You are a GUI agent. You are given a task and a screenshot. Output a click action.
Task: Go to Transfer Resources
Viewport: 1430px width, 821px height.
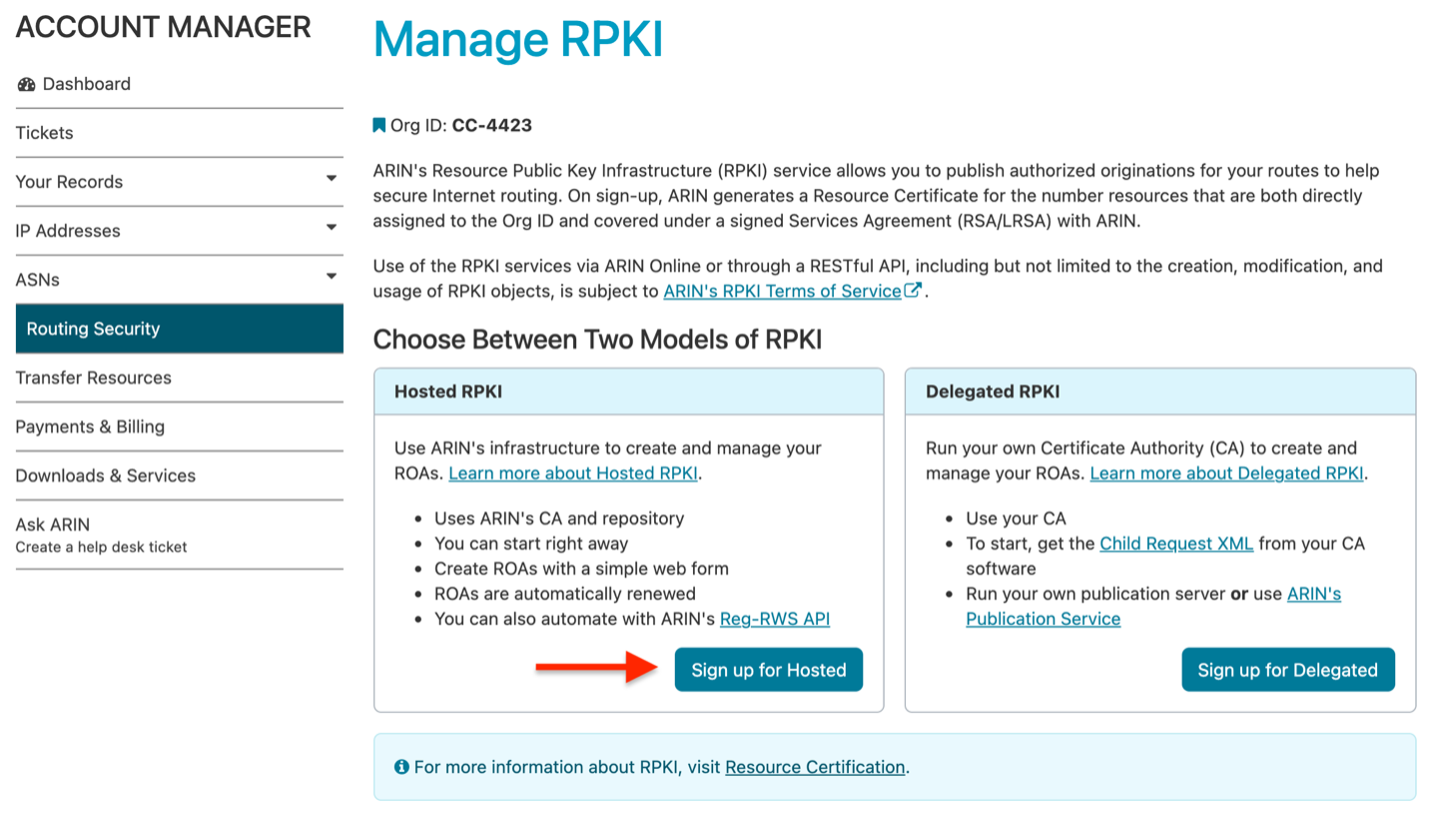pos(179,378)
